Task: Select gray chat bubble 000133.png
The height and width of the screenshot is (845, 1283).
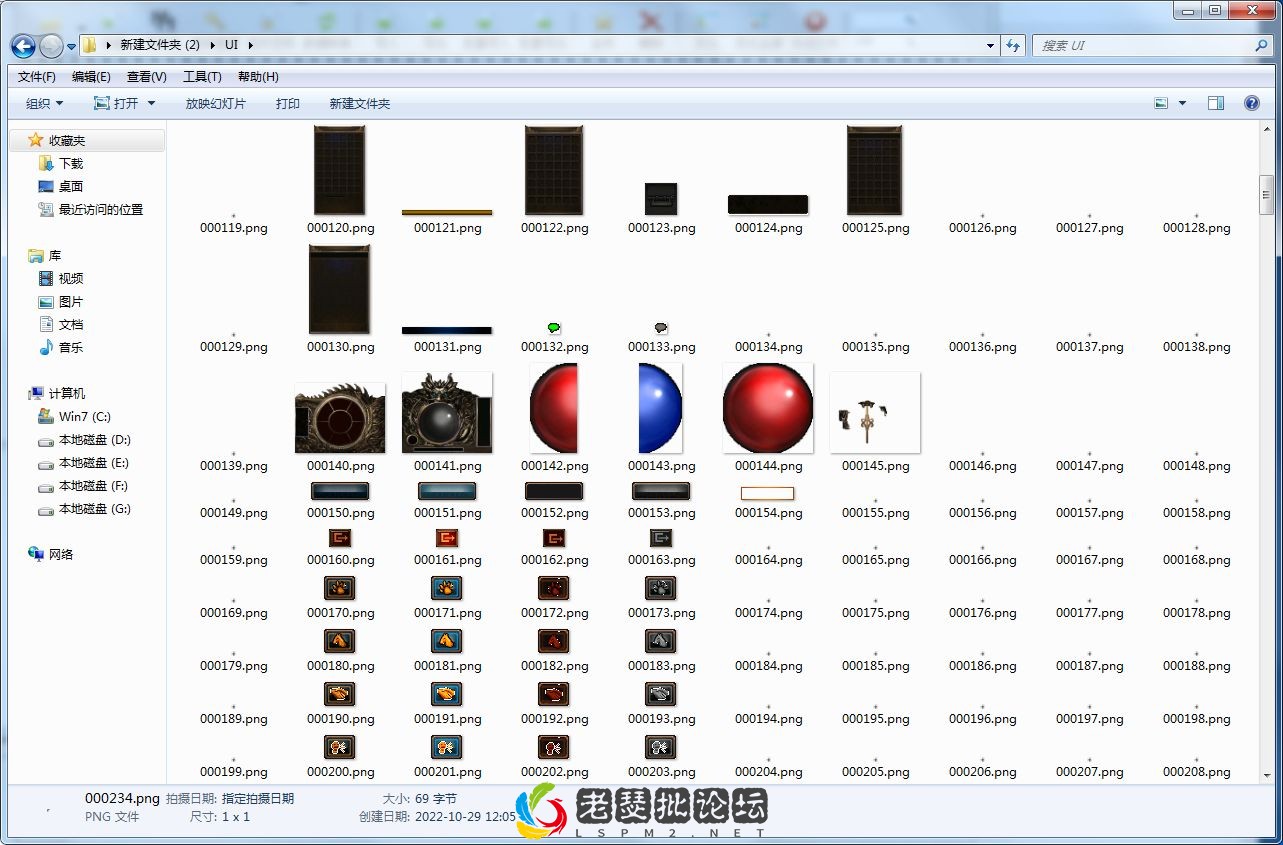Action: tap(661, 328)
